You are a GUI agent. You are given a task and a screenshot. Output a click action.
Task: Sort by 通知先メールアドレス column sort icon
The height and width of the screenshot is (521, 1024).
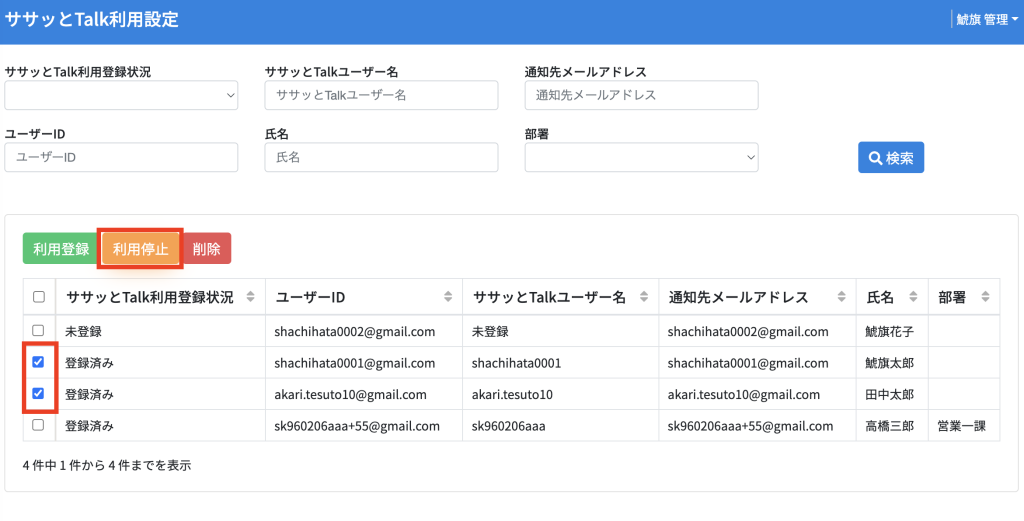842,297
